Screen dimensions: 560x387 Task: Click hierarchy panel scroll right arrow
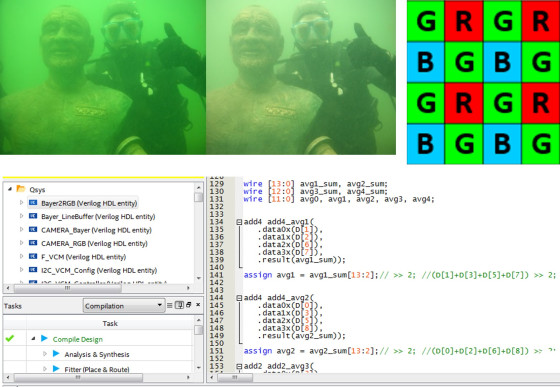coord(189,288)
